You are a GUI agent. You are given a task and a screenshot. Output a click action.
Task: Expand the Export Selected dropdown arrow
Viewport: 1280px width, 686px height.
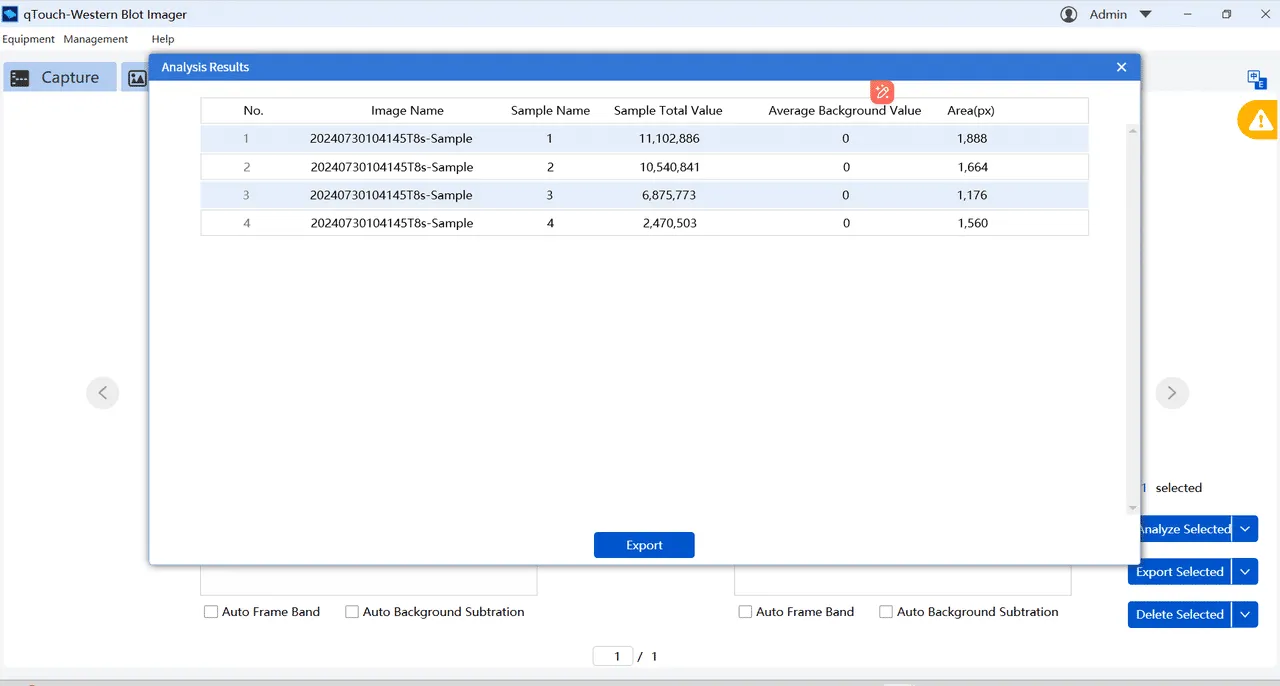click(x=1245, y=572)
